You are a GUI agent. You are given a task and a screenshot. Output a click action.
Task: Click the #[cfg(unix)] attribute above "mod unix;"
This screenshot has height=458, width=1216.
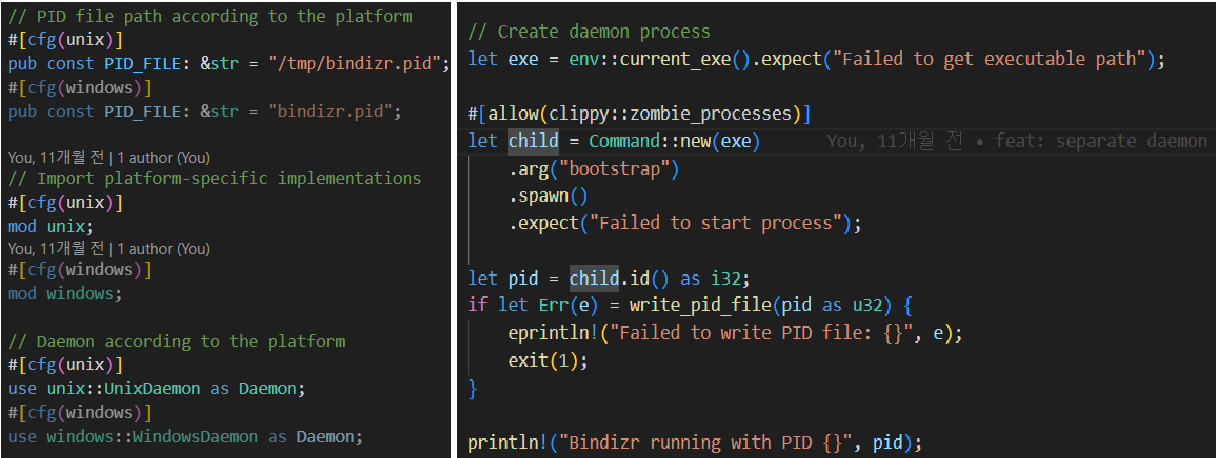coord(65,203)
